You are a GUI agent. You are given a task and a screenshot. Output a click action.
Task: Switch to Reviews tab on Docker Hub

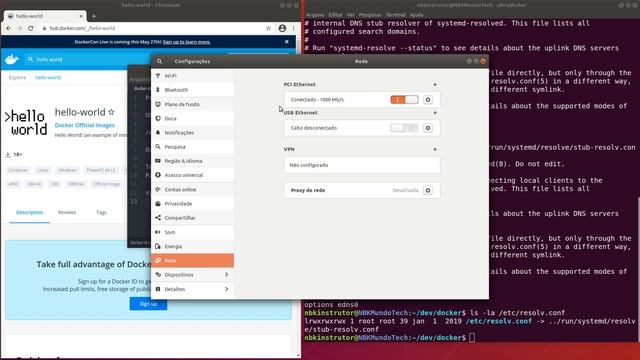tap(67, 212)
